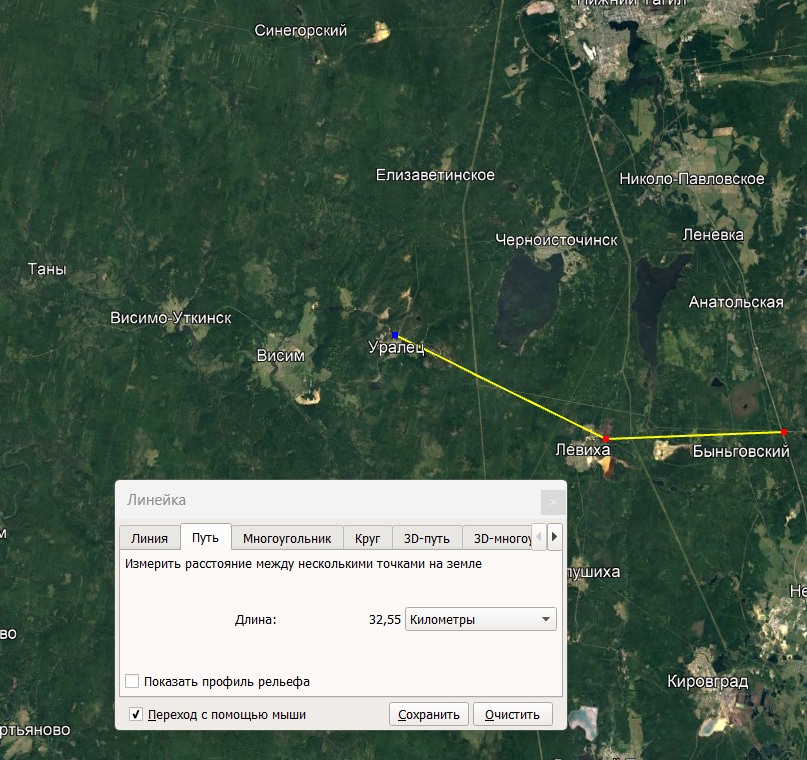Click the Кировград map label
The width and height of the screenshot is (807, 760).
point(708,681)
